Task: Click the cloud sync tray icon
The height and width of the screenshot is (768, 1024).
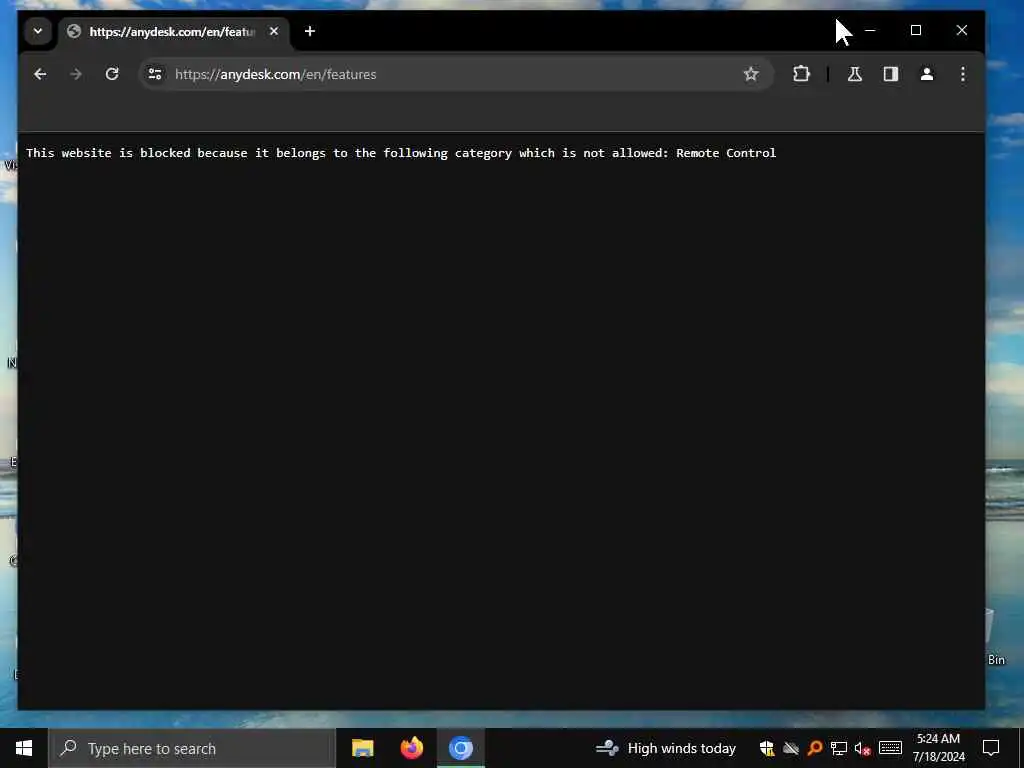Action: pyautogui.click(x=791, y=748)
